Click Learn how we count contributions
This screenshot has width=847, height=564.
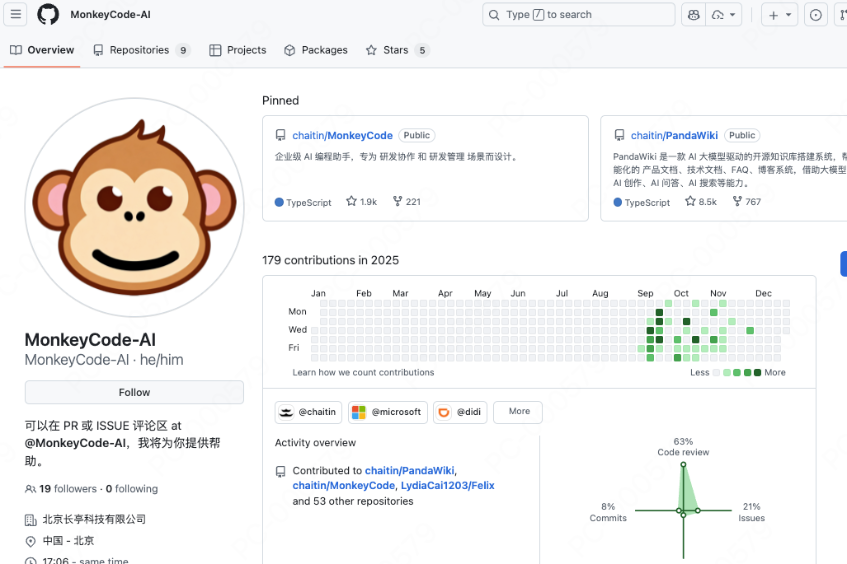(x=363, y=372)
